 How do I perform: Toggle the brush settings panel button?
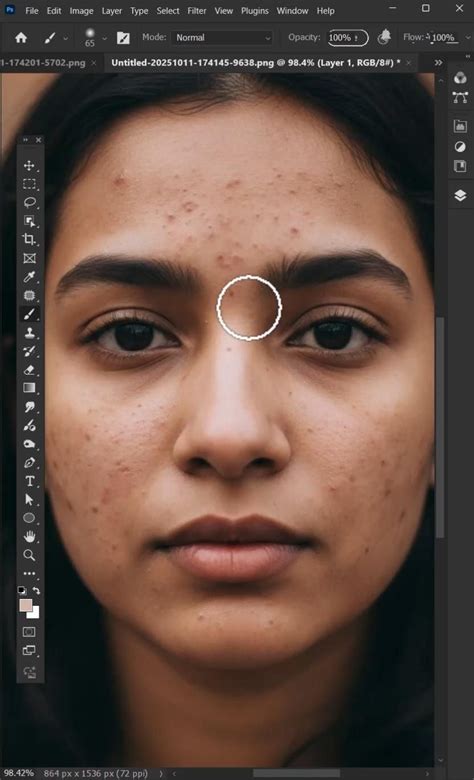pyautogui.click(x=123, y=38)
